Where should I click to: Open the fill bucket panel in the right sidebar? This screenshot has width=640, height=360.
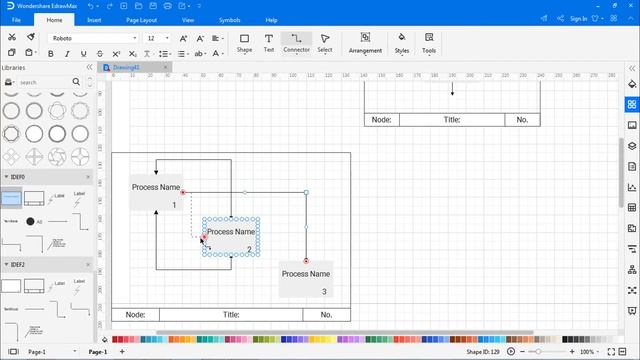click(x=632, y=84)
